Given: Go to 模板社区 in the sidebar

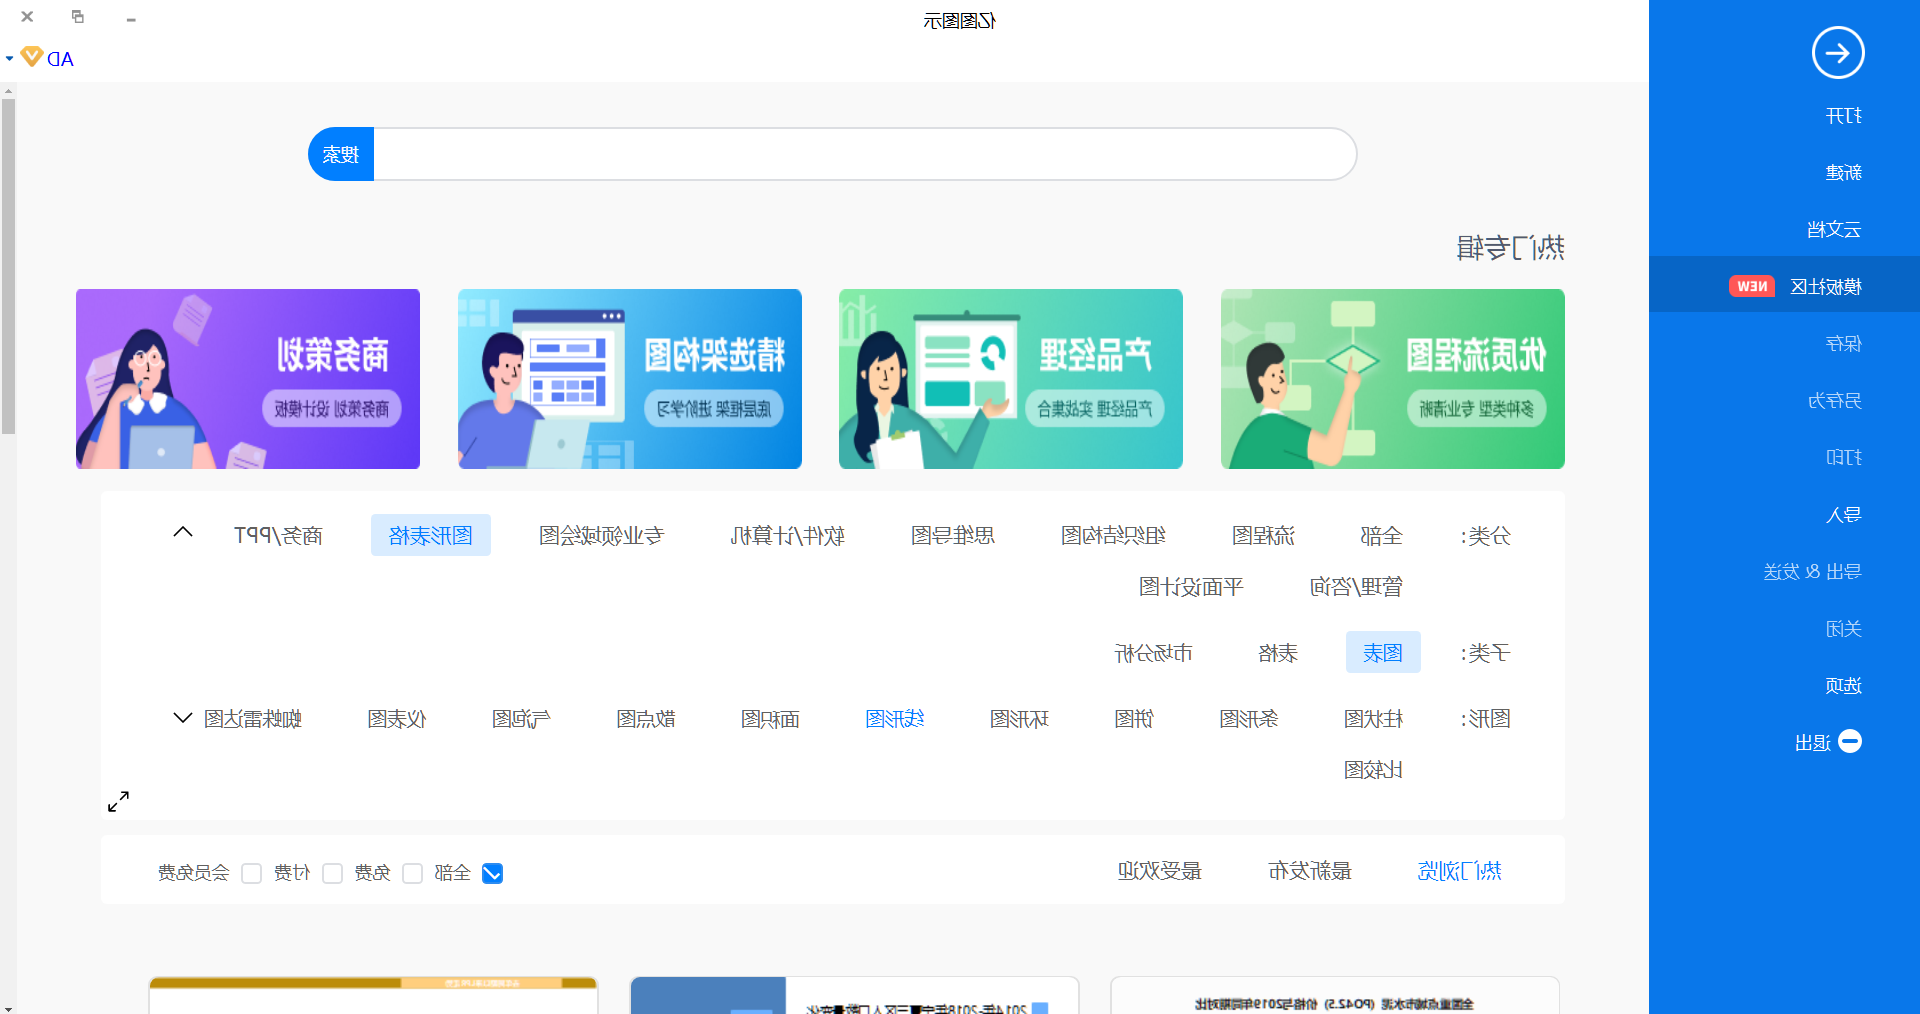Looking at the screenshot, I should point(1826,286).
